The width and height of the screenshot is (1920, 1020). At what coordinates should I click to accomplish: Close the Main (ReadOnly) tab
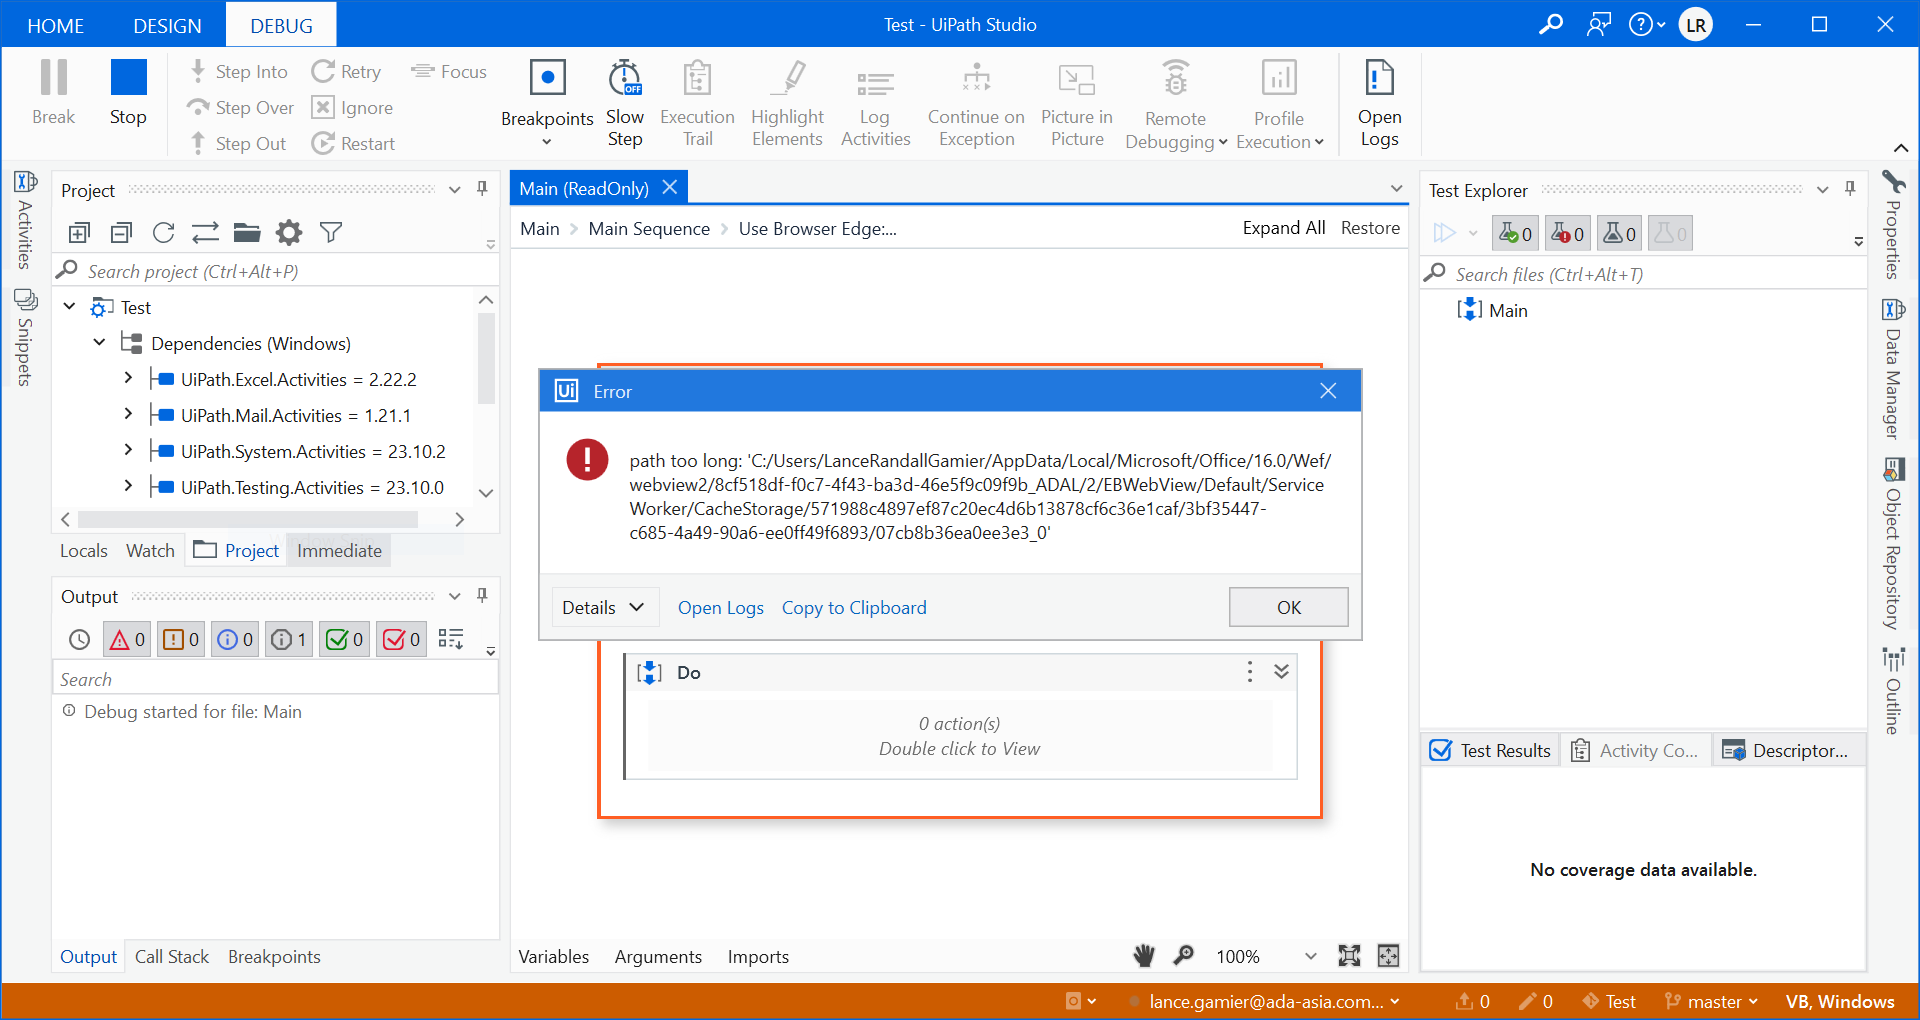pyautogui.click(x=670, y=187)
